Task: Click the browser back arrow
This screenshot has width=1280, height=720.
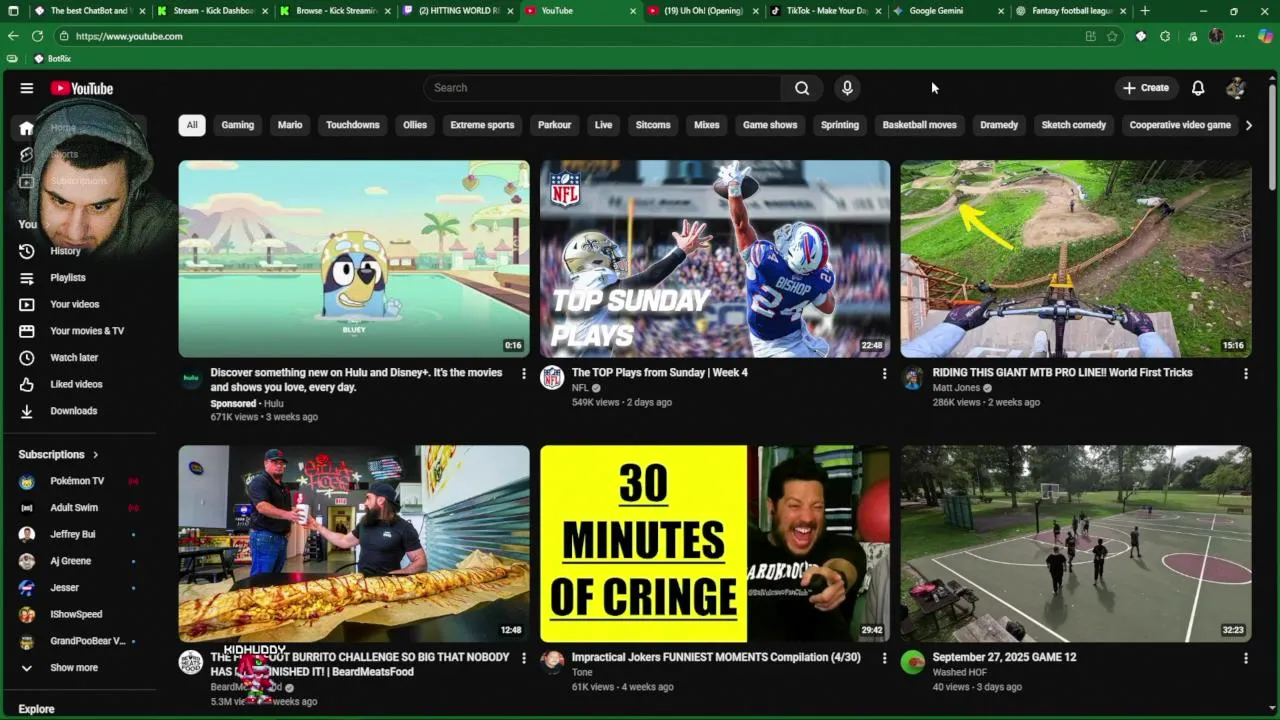Action: 13,36
